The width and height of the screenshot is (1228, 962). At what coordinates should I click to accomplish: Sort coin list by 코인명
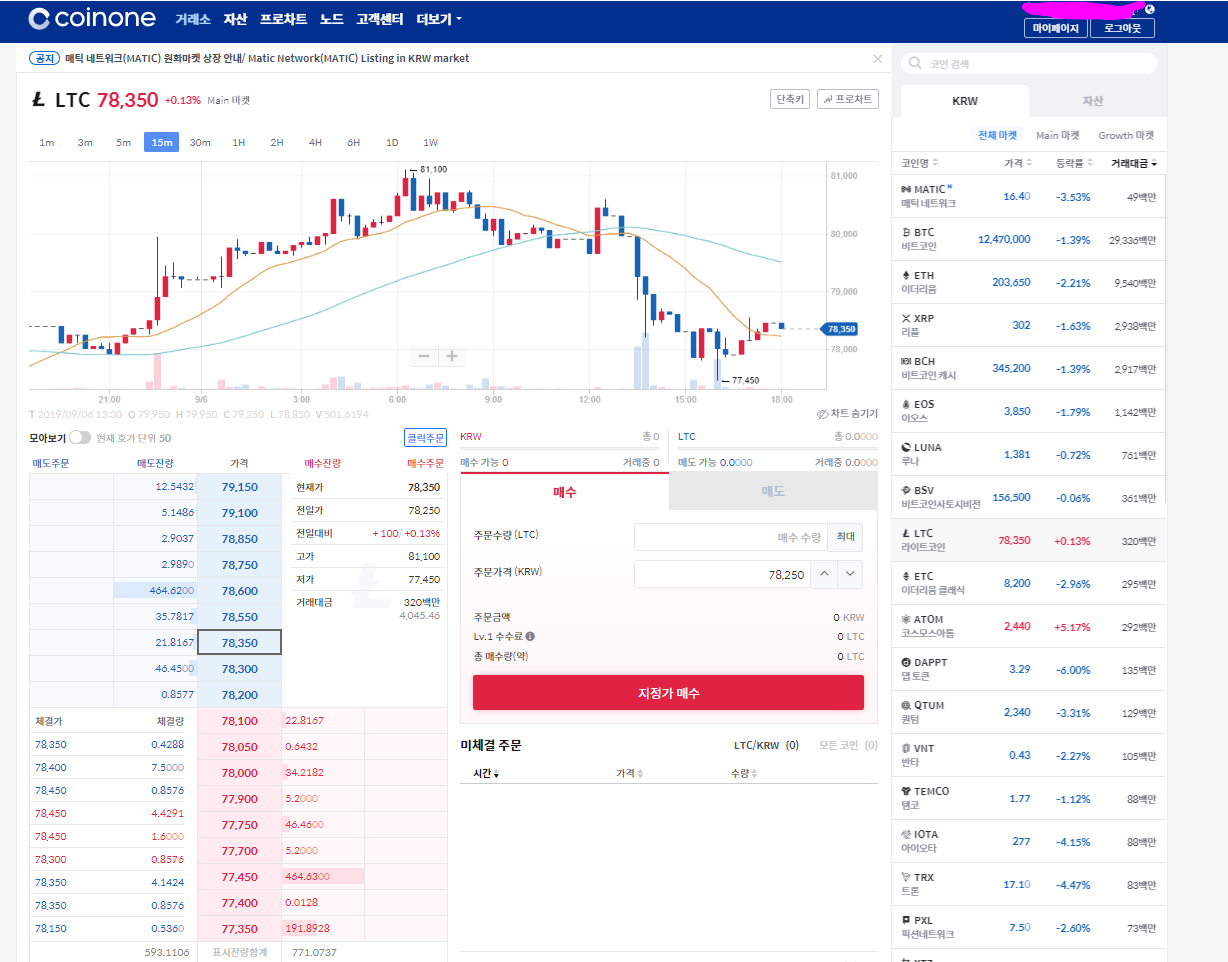click(x=919, y=163)
